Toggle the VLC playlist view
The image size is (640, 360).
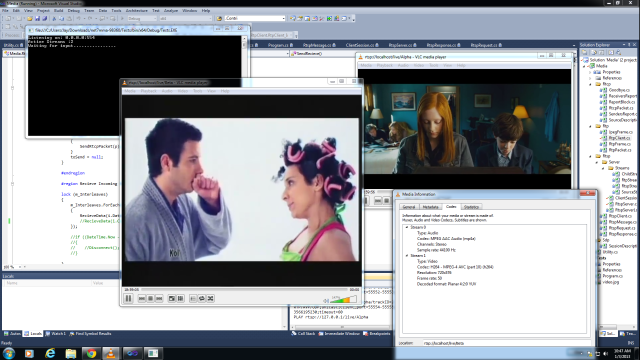click(193, 299)
